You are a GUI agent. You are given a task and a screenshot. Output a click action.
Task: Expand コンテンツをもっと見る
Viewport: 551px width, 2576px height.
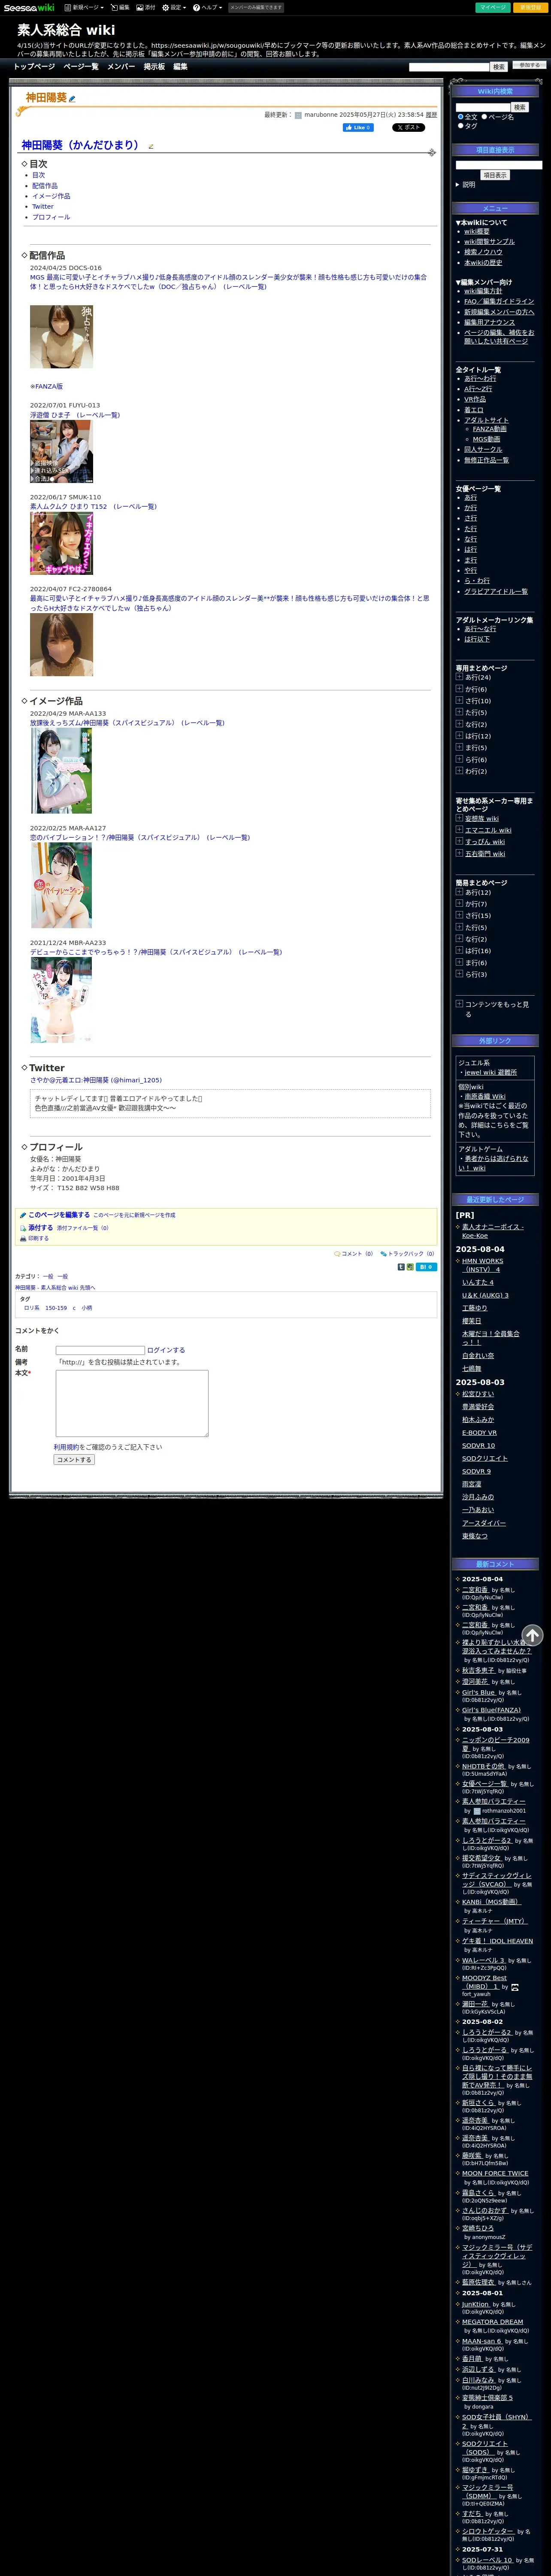[x=459, y=1004]
